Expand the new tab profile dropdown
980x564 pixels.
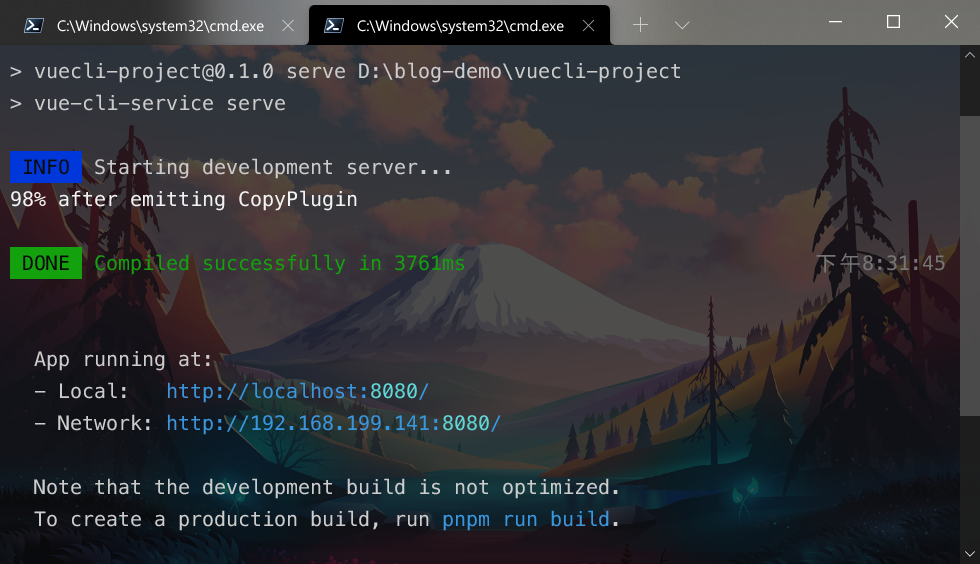pyautogui.click(x=682, y=25)
